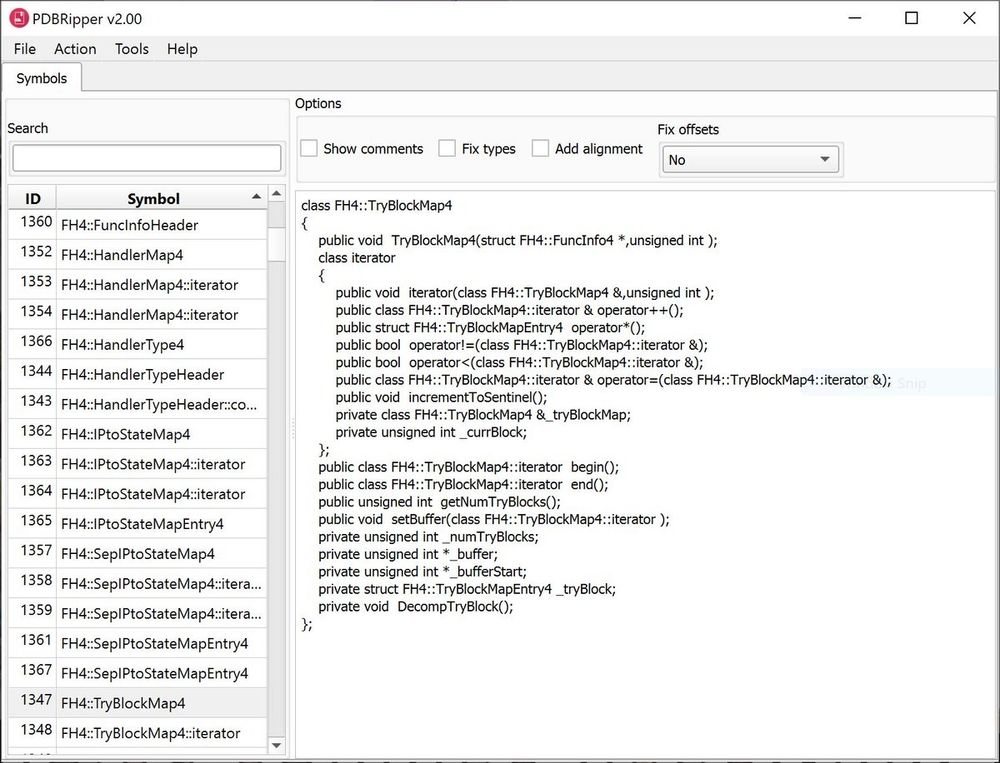The height and width of the screenshot is (763, 1000).
Task: Click the symbol list scrollbar thumb
Action: point(276,242)
